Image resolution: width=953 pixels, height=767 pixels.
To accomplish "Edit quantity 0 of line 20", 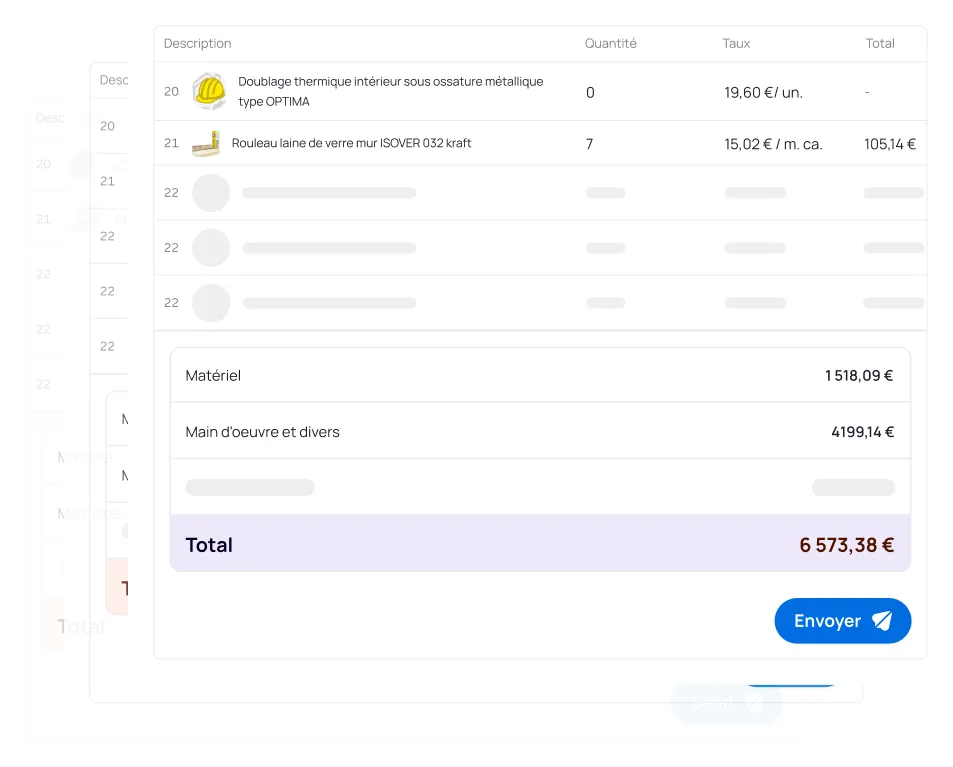I will (x=590, y=92).
